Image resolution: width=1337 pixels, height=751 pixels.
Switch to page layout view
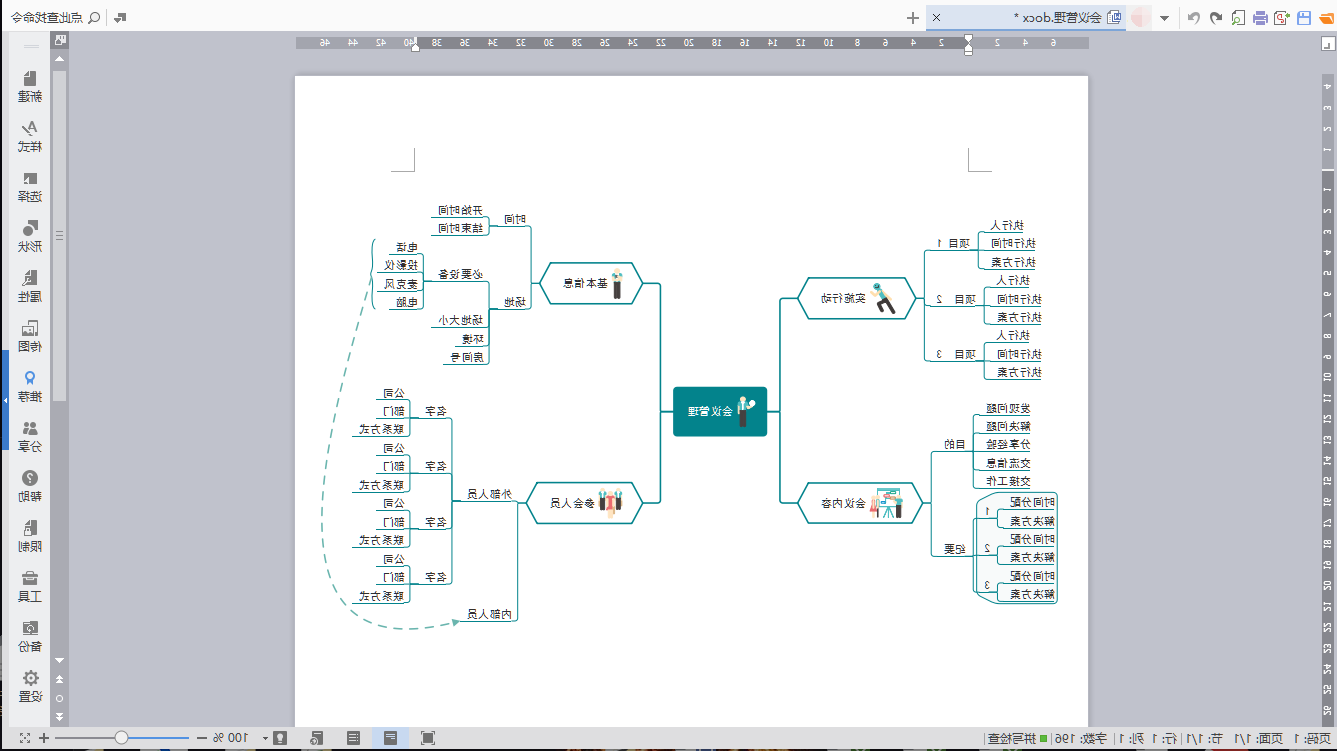(390, 738)
